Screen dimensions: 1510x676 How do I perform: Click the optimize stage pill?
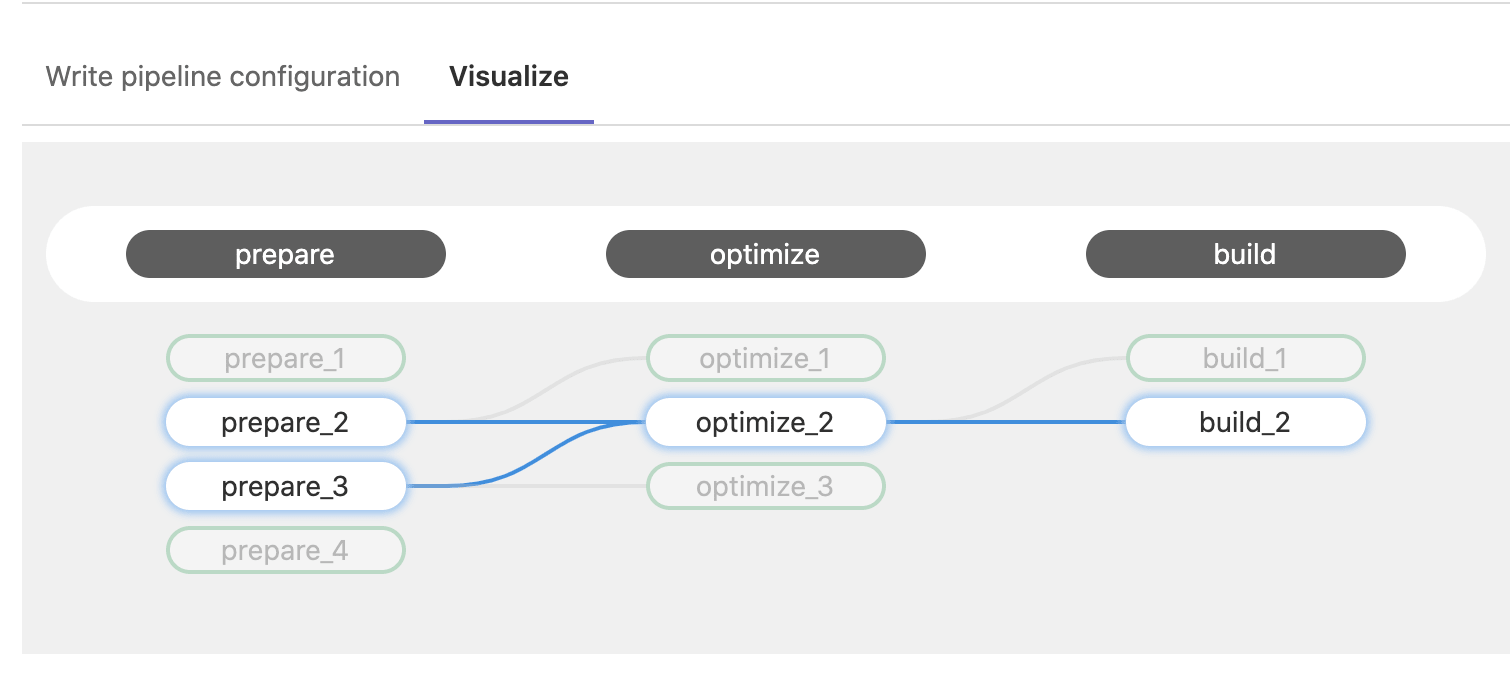click(x=765, y=254)
